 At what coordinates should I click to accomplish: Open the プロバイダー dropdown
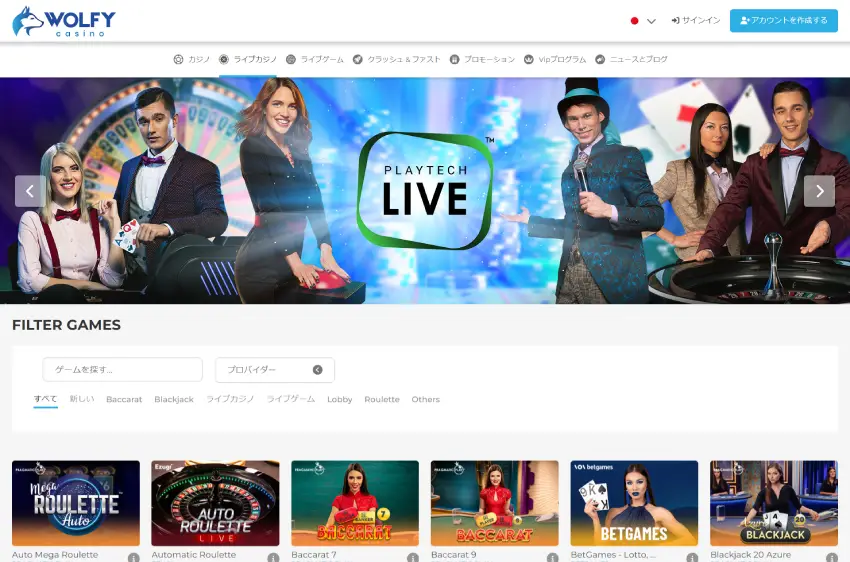pyautogui.click(x=275, y=370)
